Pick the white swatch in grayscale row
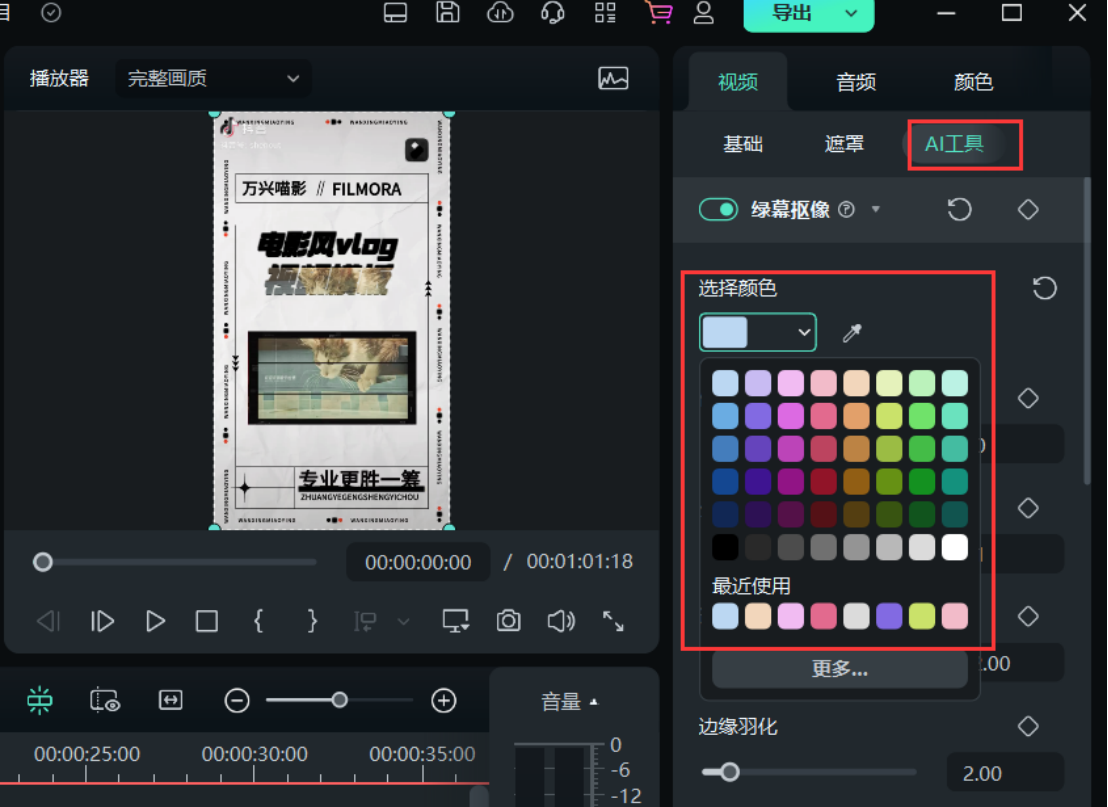Image resolution: width=1108 pixels, height=807 pixels. (x=955, y=547)
